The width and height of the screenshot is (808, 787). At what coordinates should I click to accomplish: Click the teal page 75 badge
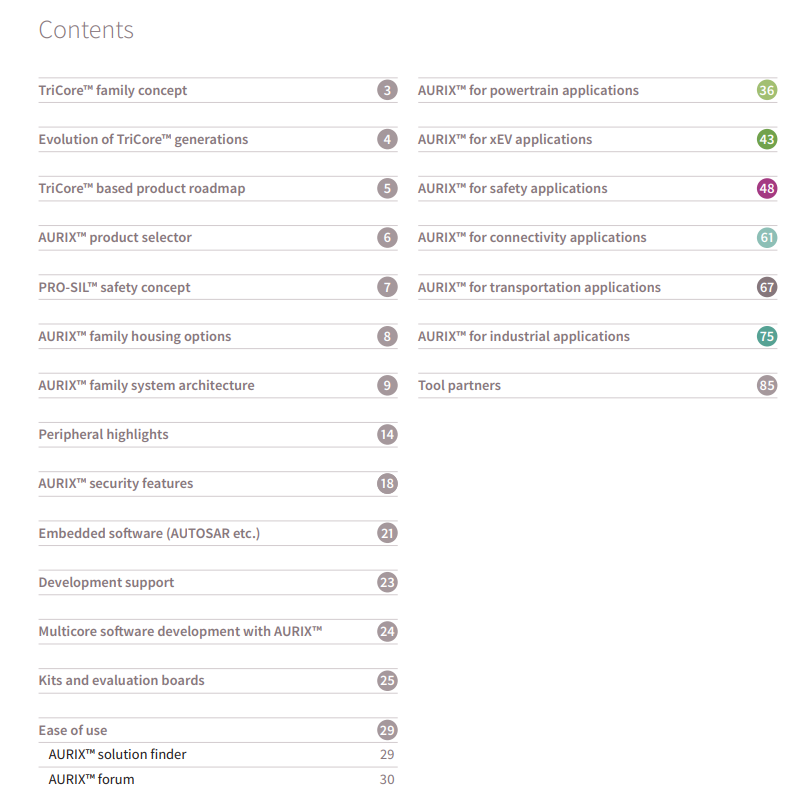coord(767,337)
